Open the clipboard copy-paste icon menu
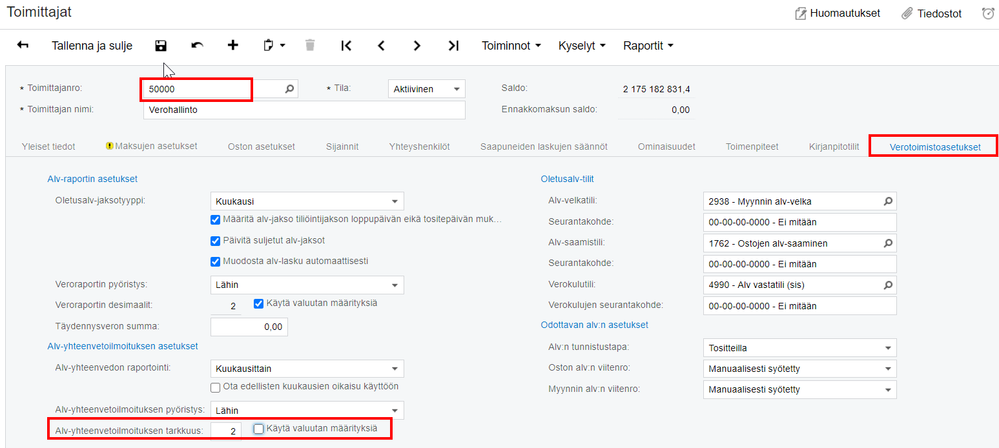Image resolution: width=999 pixels, height=448 pixels. [x=274, y=45]
